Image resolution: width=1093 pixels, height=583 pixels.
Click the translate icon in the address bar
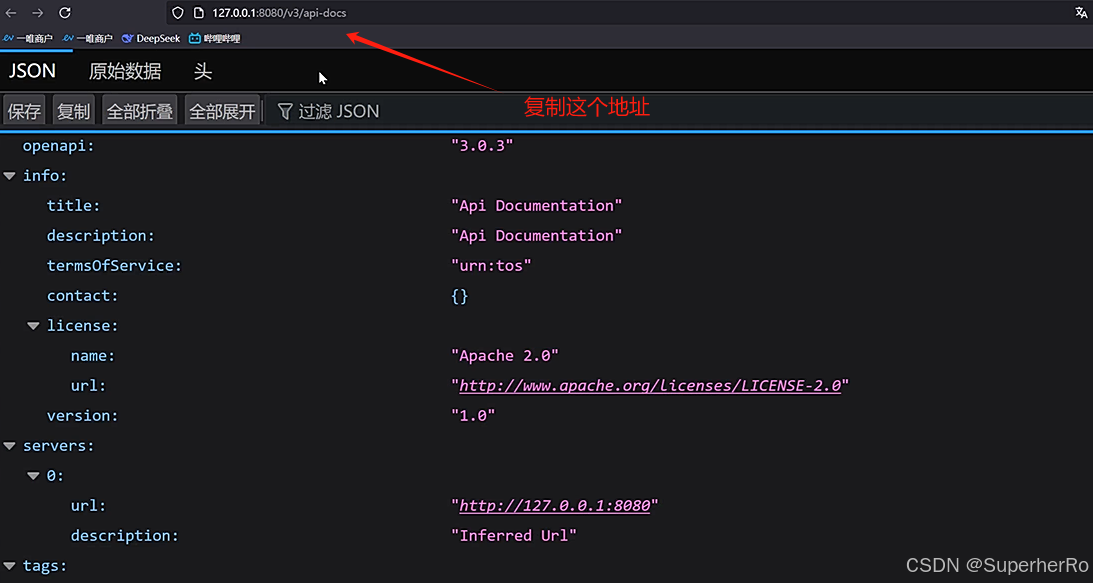tap(1081, 13)
